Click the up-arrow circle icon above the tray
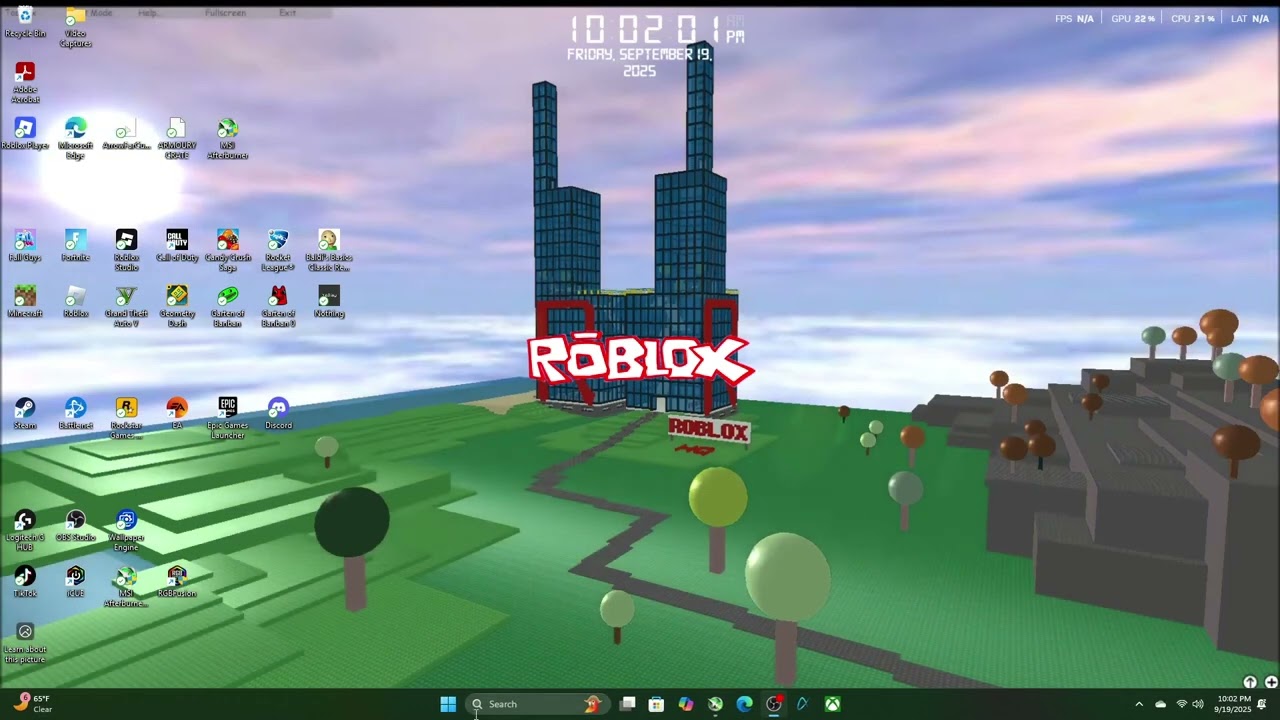 1250,682
